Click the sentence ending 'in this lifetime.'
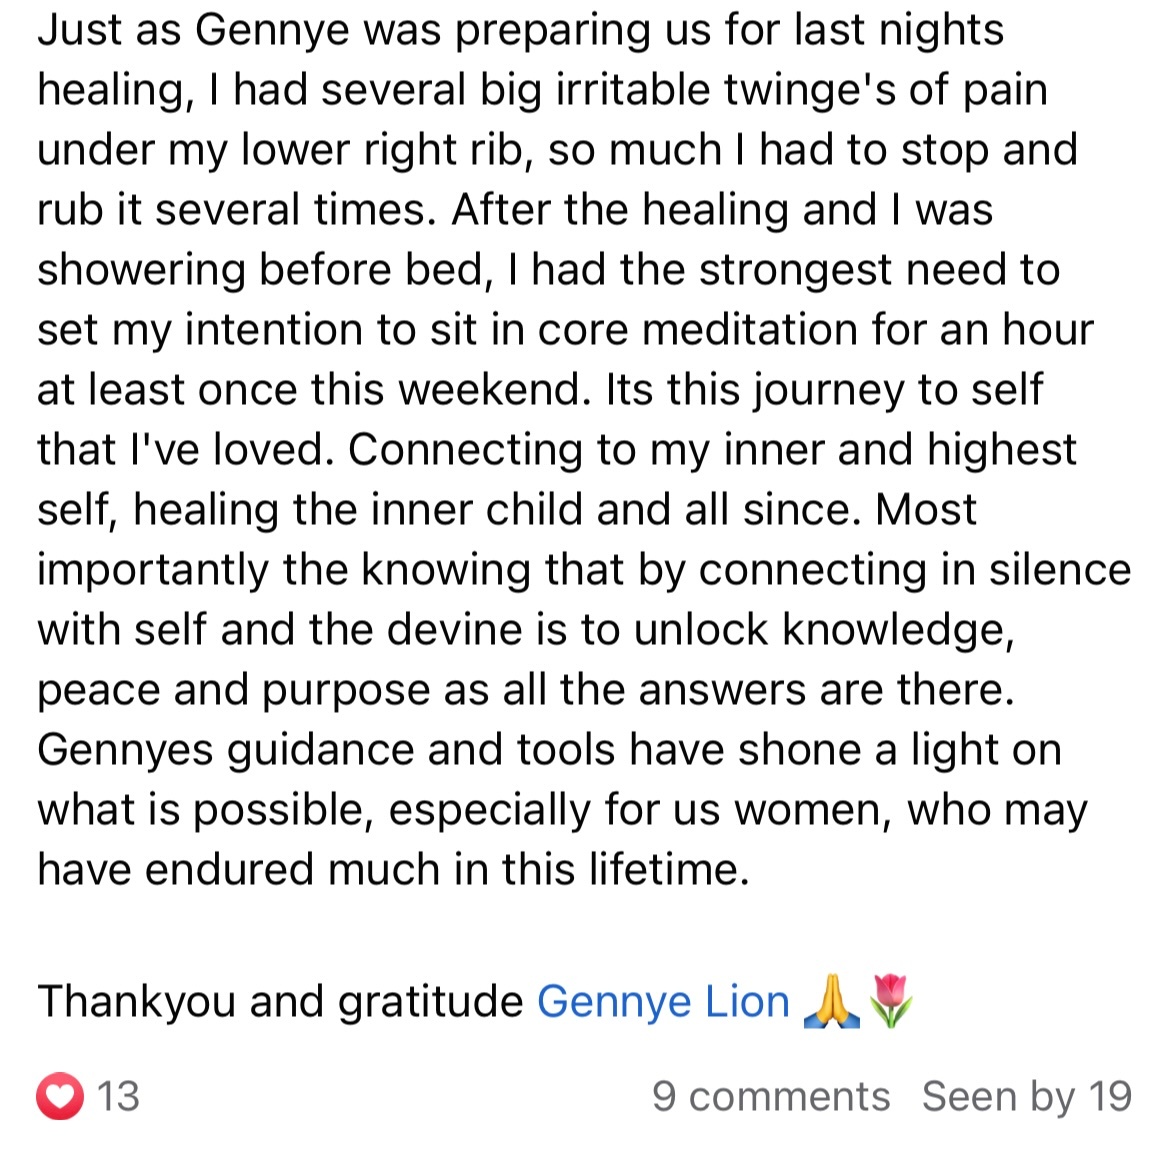This screenshot has width=1170, height=1149. coord(393,870)
